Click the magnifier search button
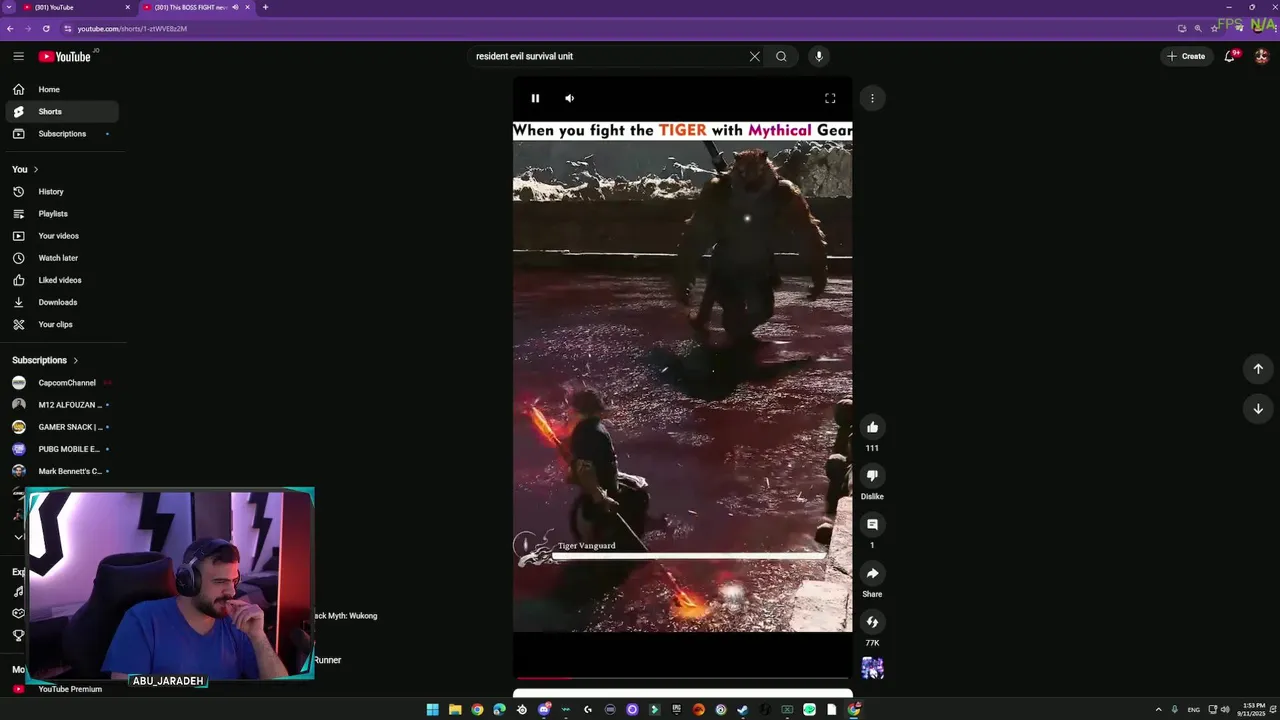Image resolution: width=1280 pixels, height=720 pixels. (781, 56)
